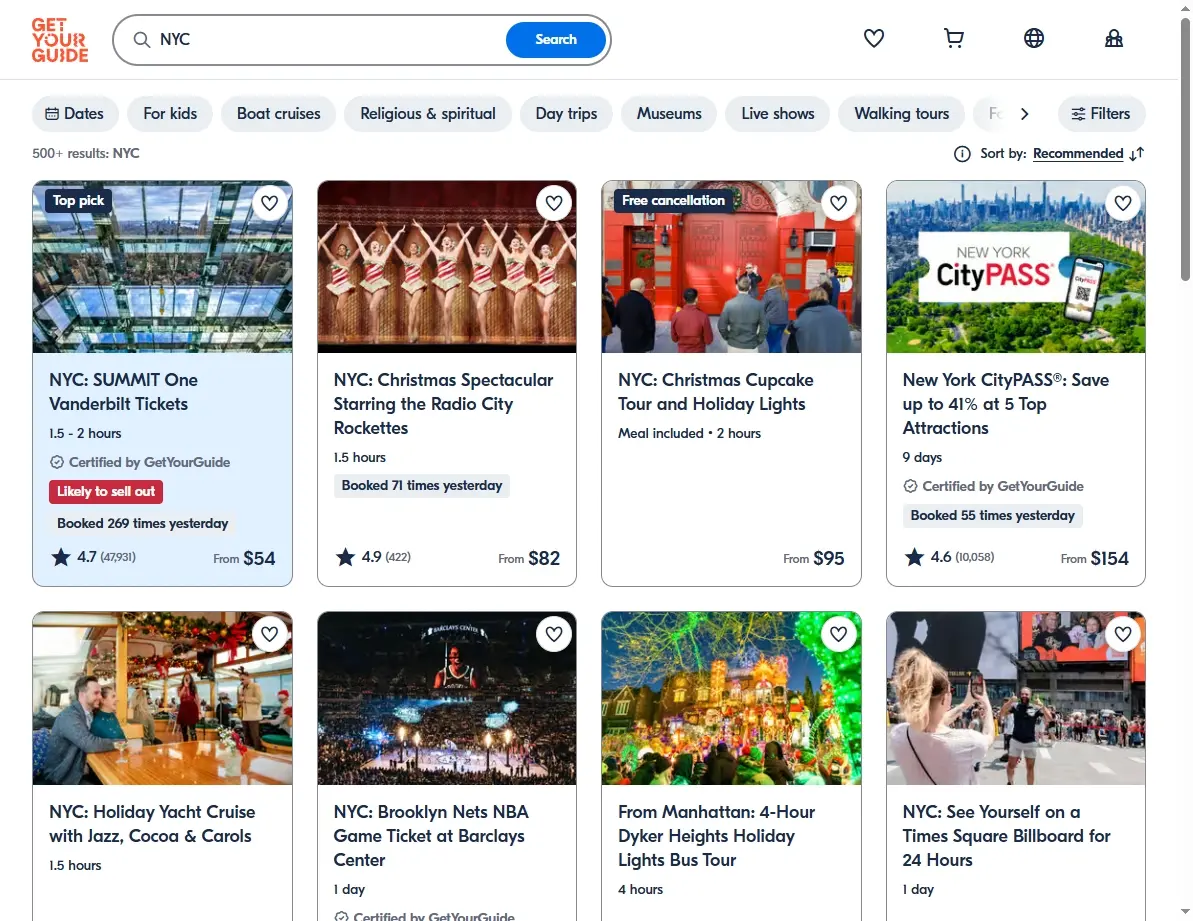Open language and currency globe icon
This screenshot has width=1193, height=921.
(1033, 38)
